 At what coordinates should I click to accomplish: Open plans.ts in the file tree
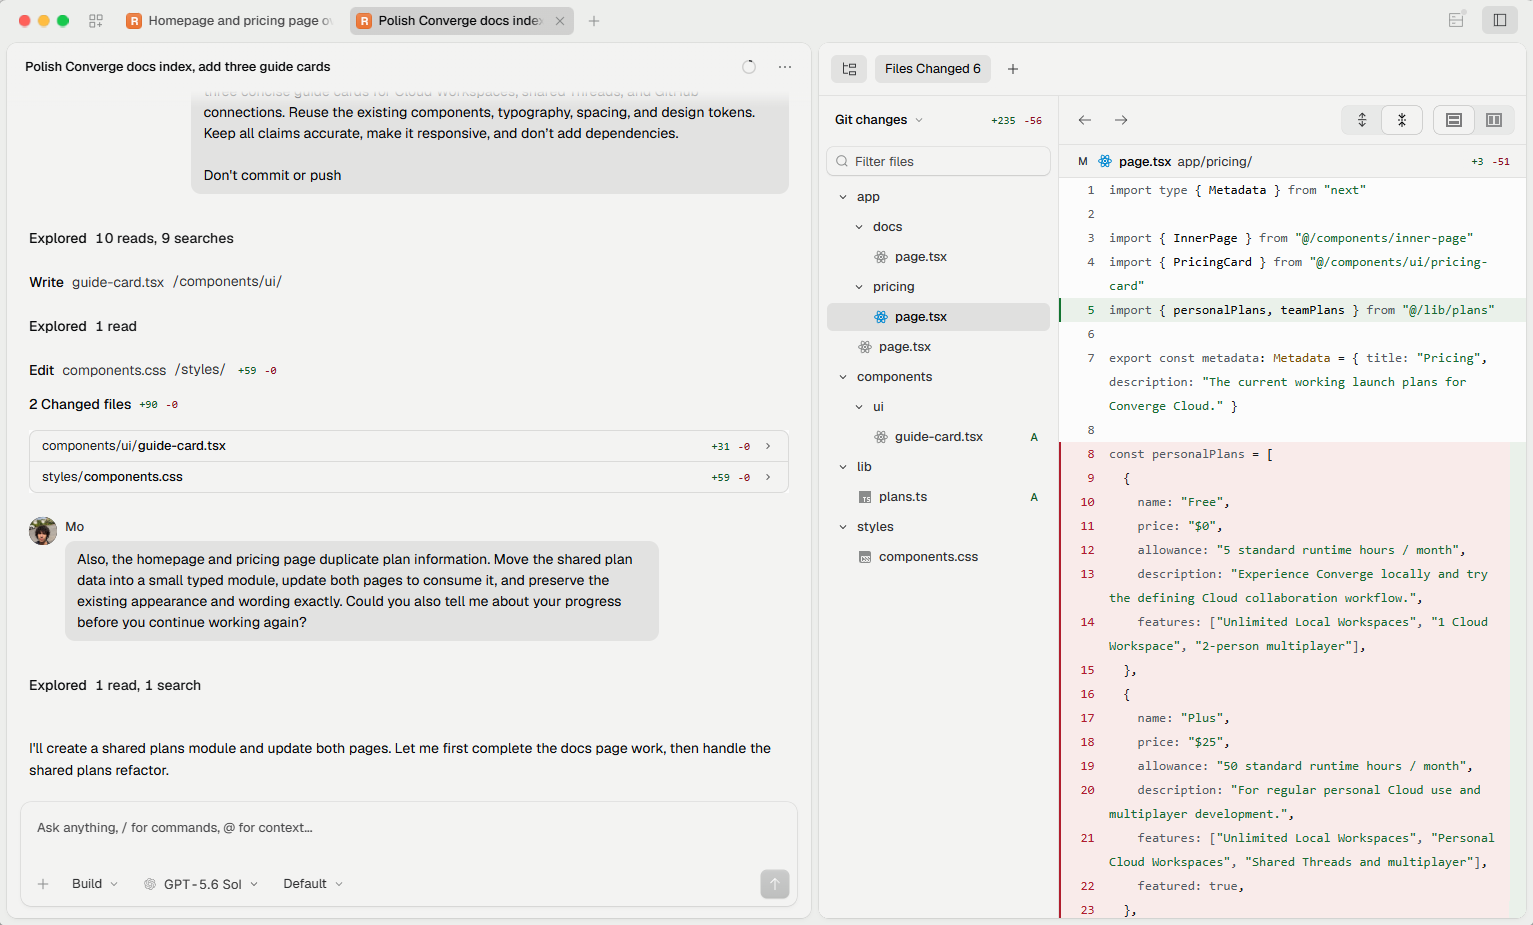pos(939,497)
